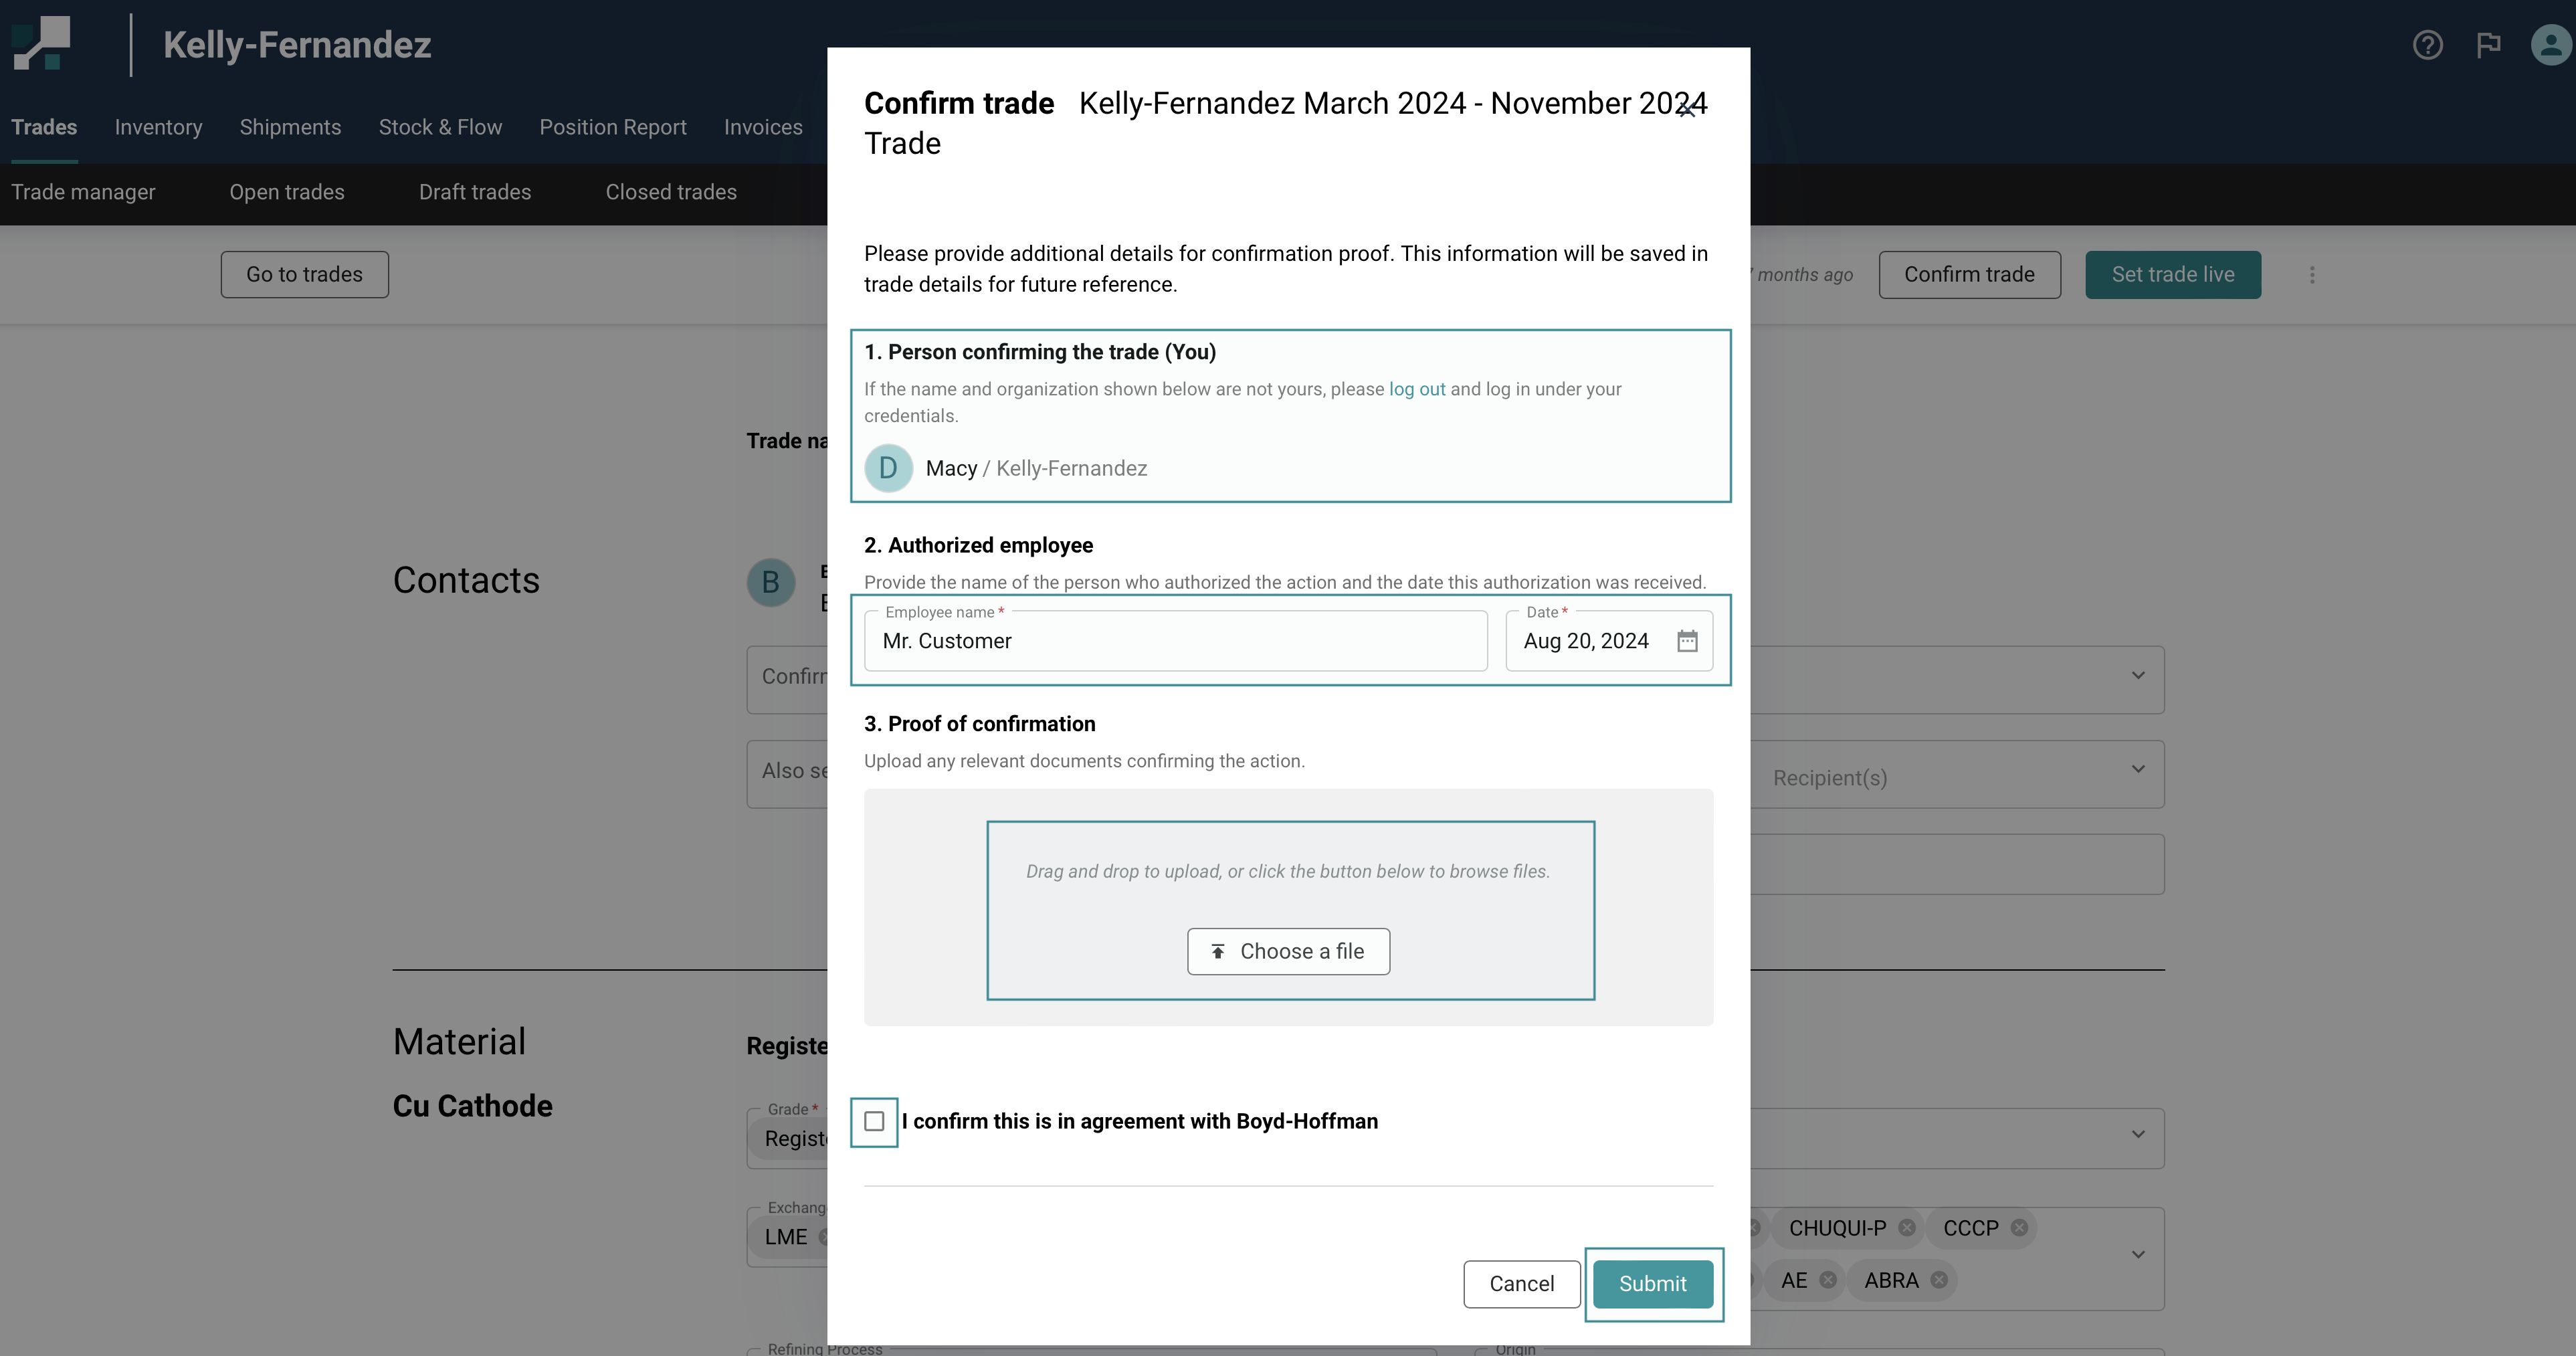Click the Employee name input field
Viewport: 2576px width, 1356px height.
click(x=1175, y=641)
